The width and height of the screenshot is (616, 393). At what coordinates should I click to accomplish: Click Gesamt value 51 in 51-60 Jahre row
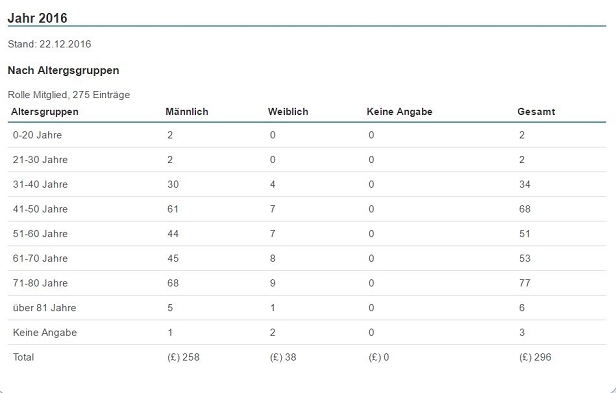point(525,234)
